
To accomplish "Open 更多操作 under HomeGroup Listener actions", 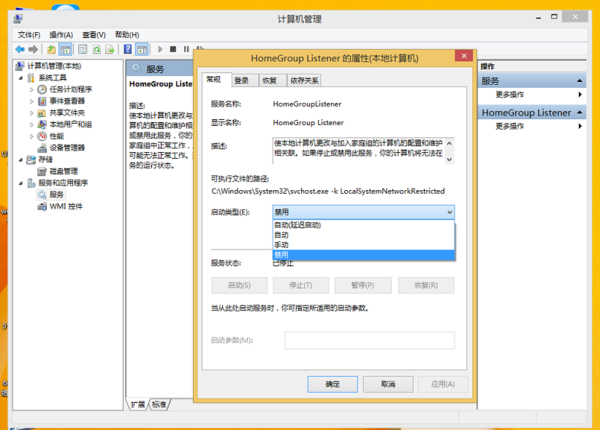I will pyautogui.click(x=533, y=126).
